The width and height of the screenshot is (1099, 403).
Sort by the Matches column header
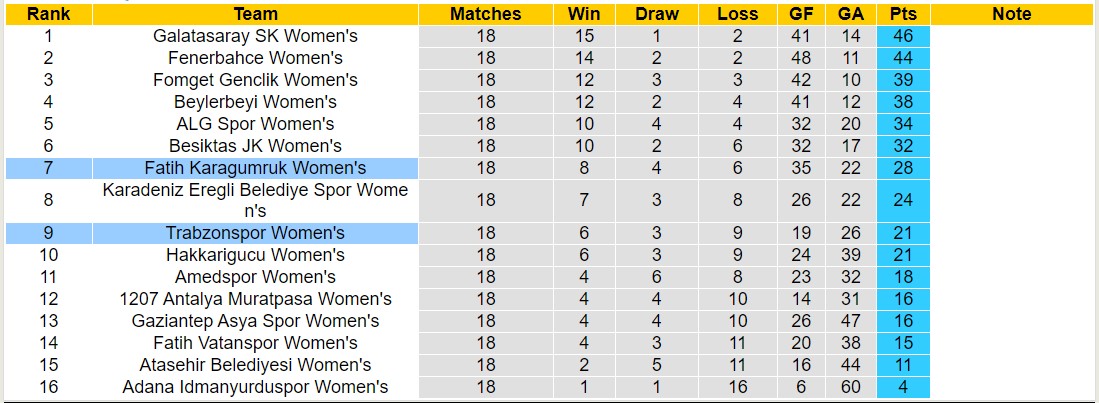point(485,14)
